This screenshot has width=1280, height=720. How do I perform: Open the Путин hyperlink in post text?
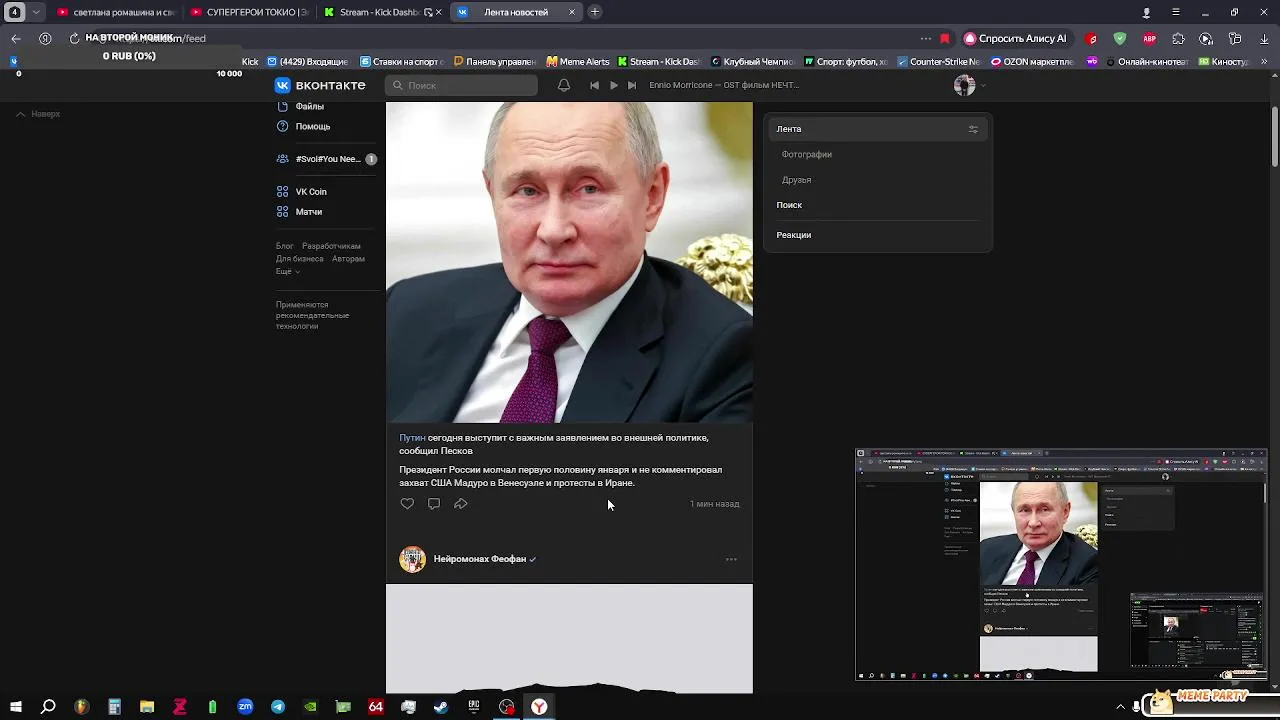coord(412,438)
